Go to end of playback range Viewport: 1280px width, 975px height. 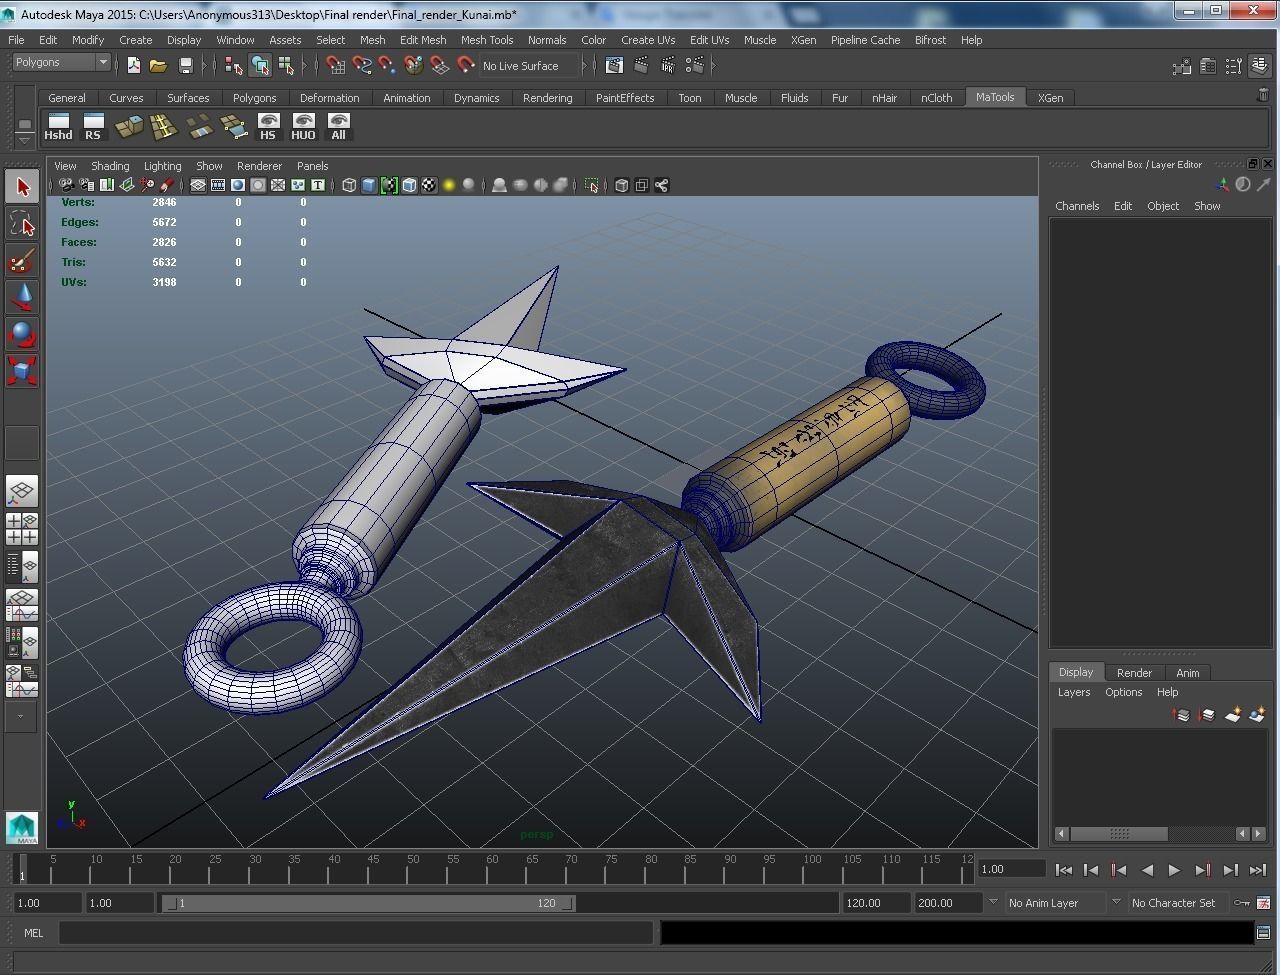[x=1257, y=870]
